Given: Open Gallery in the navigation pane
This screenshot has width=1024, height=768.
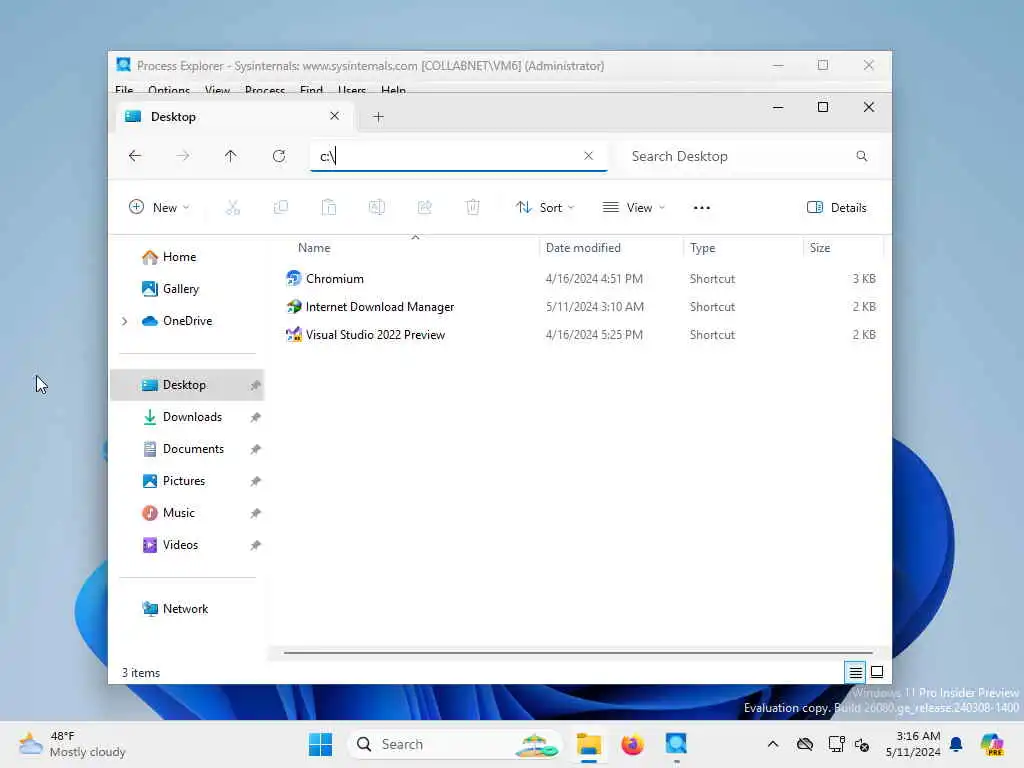Looking at the screenshot, I should [x=180, y=289].
